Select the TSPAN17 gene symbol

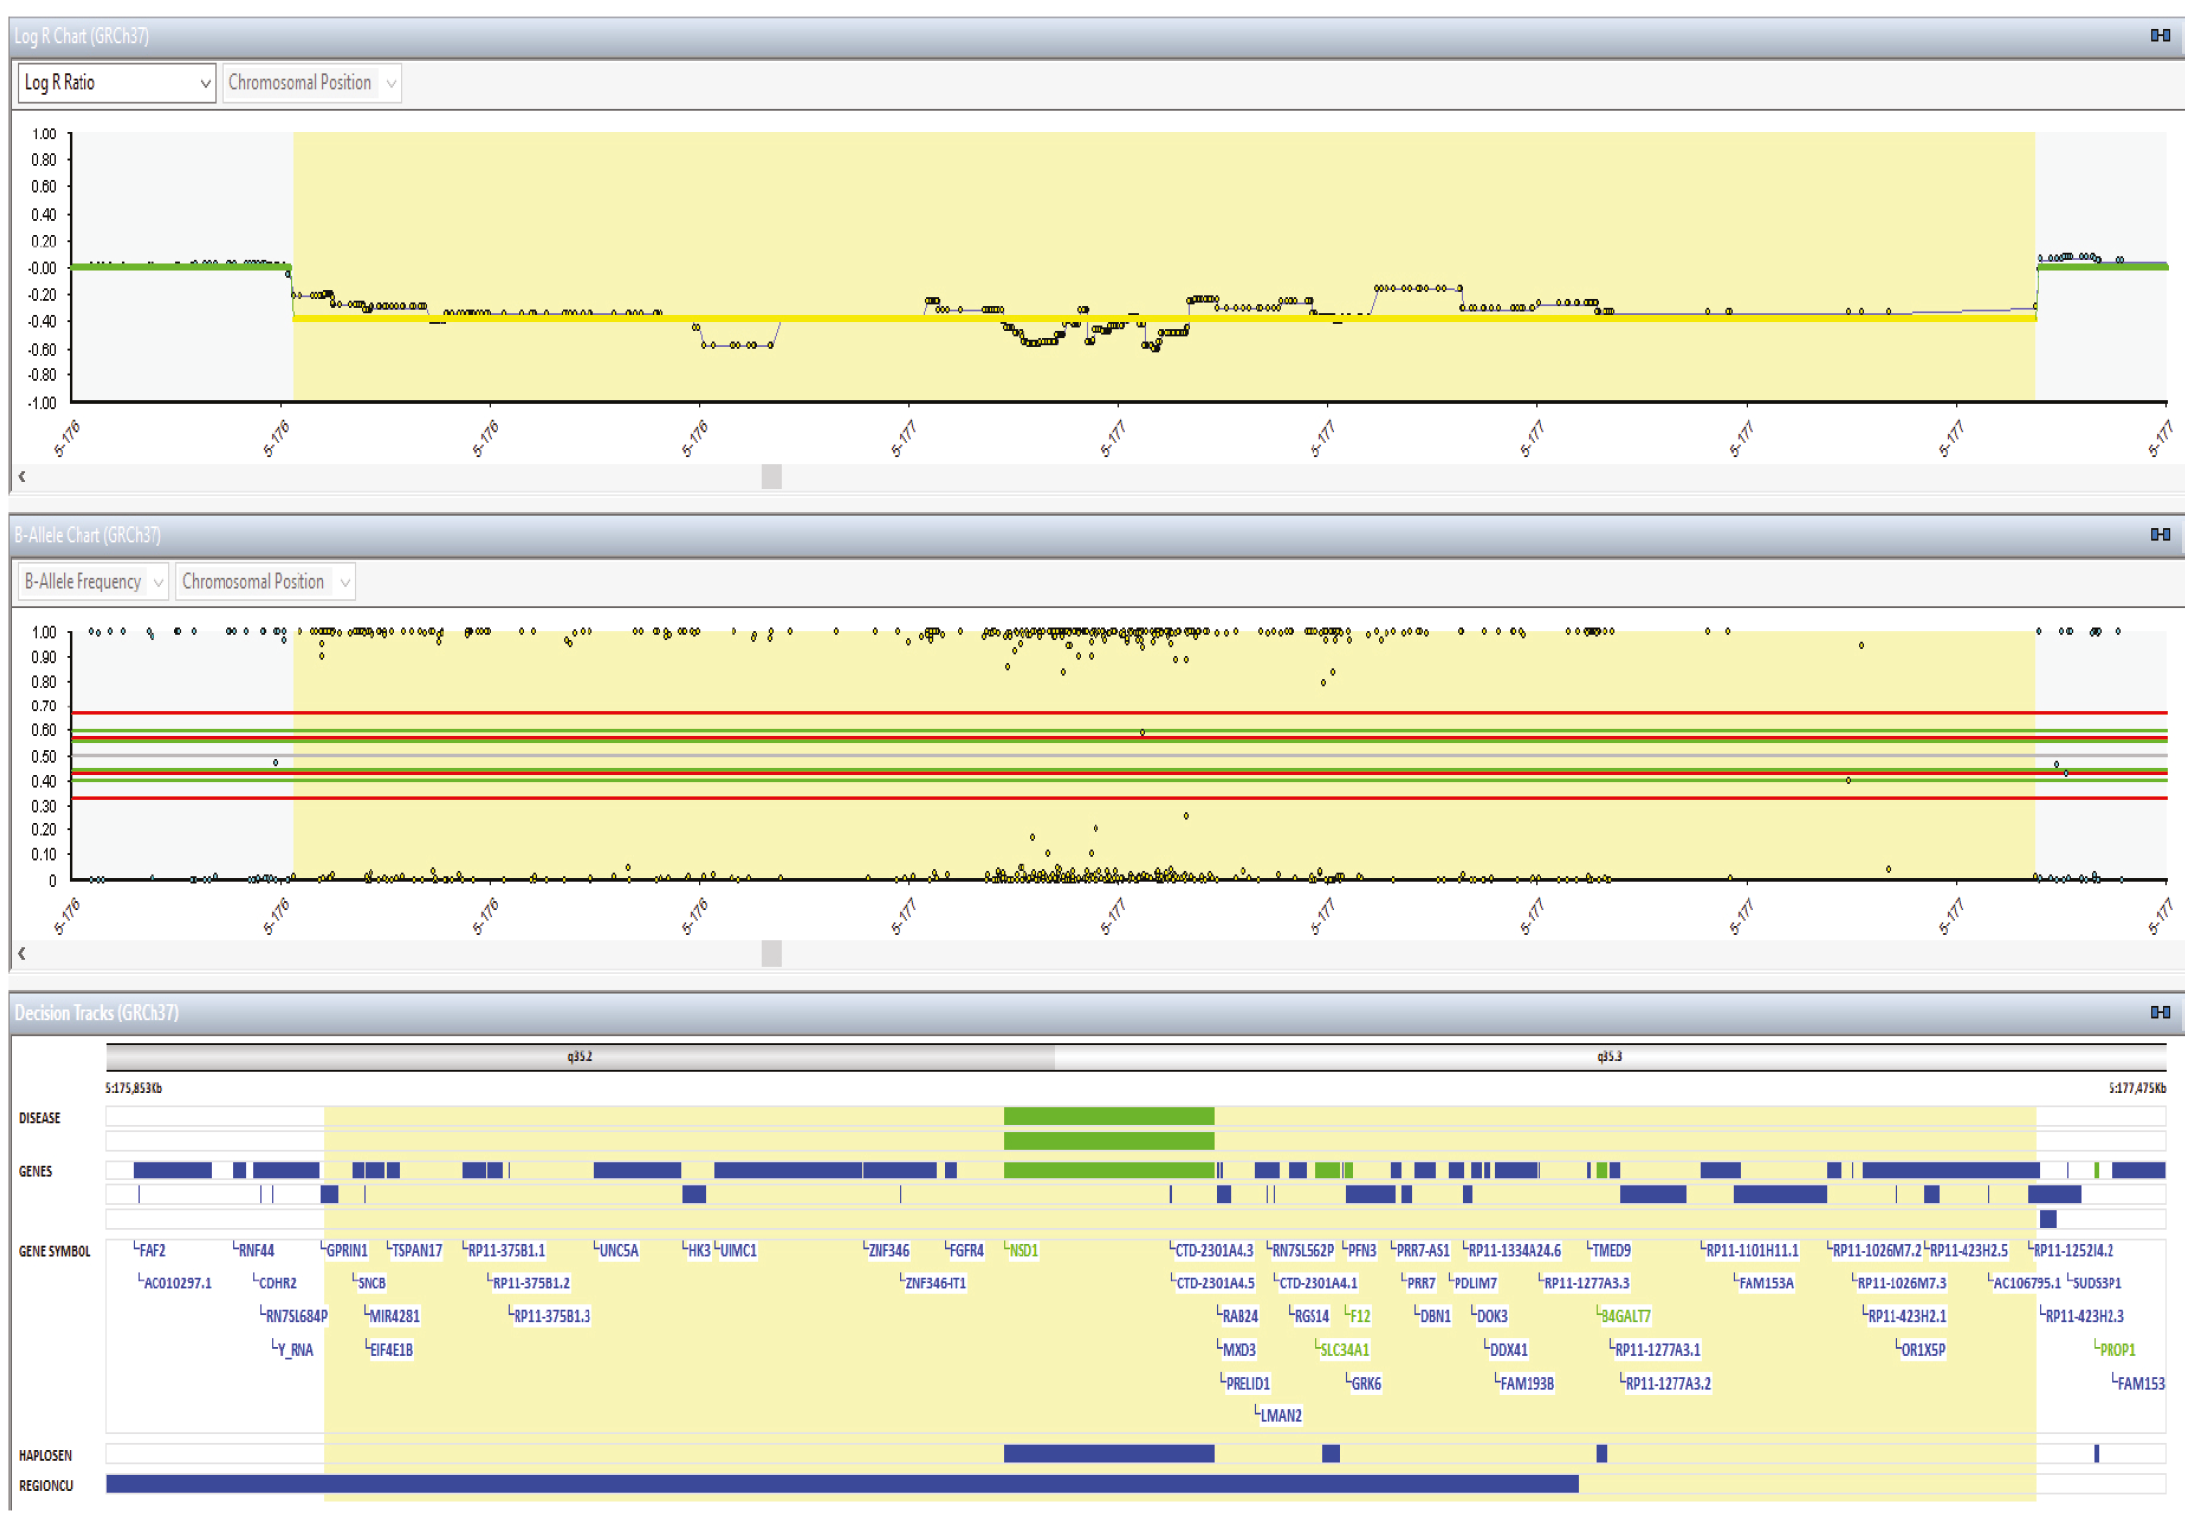418,1251
